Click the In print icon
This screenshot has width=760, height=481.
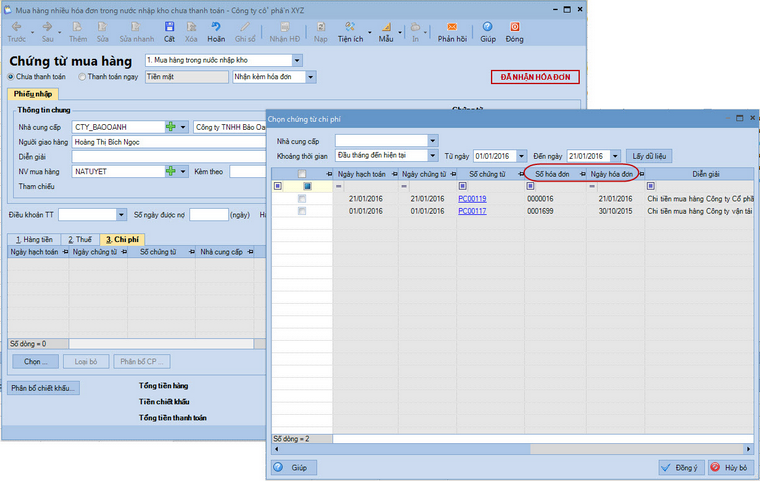(415, 27)
